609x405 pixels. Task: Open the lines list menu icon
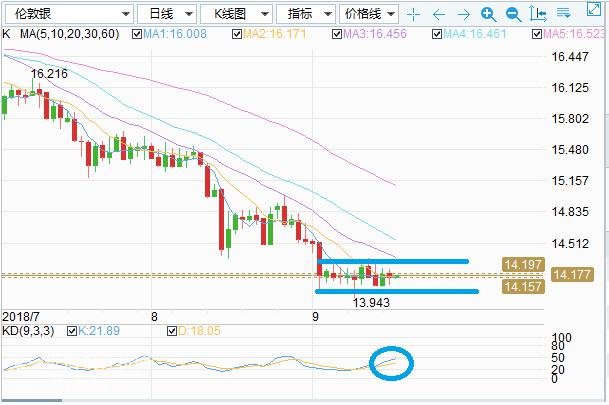tap(563, 14)
